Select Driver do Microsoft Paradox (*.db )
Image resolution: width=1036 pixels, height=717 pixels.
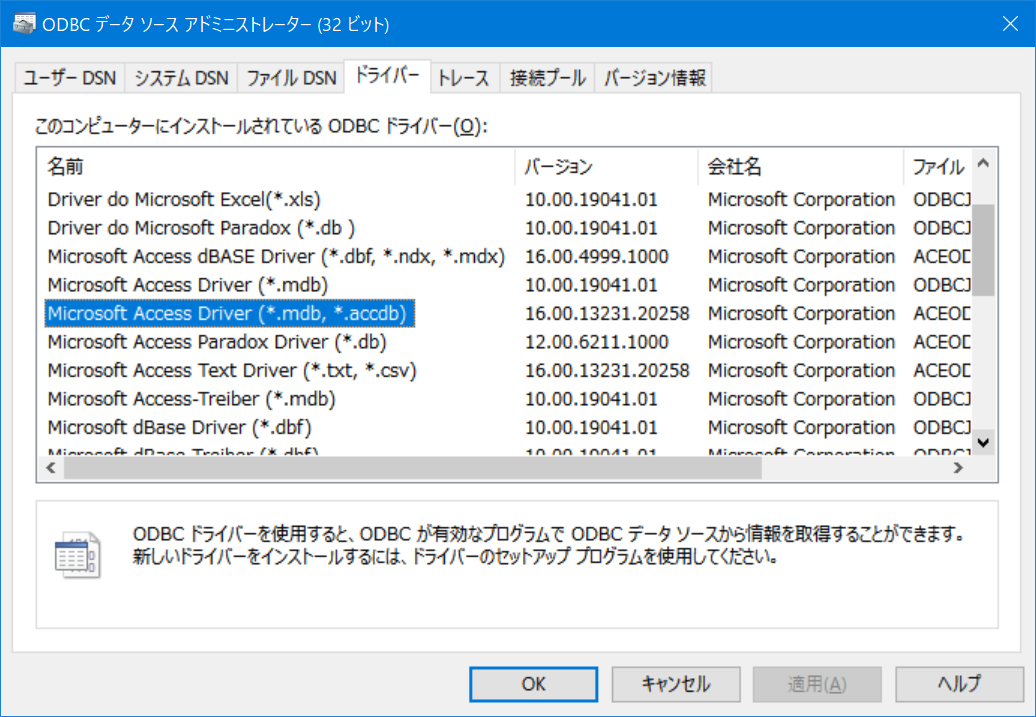(x=201, y=228)
